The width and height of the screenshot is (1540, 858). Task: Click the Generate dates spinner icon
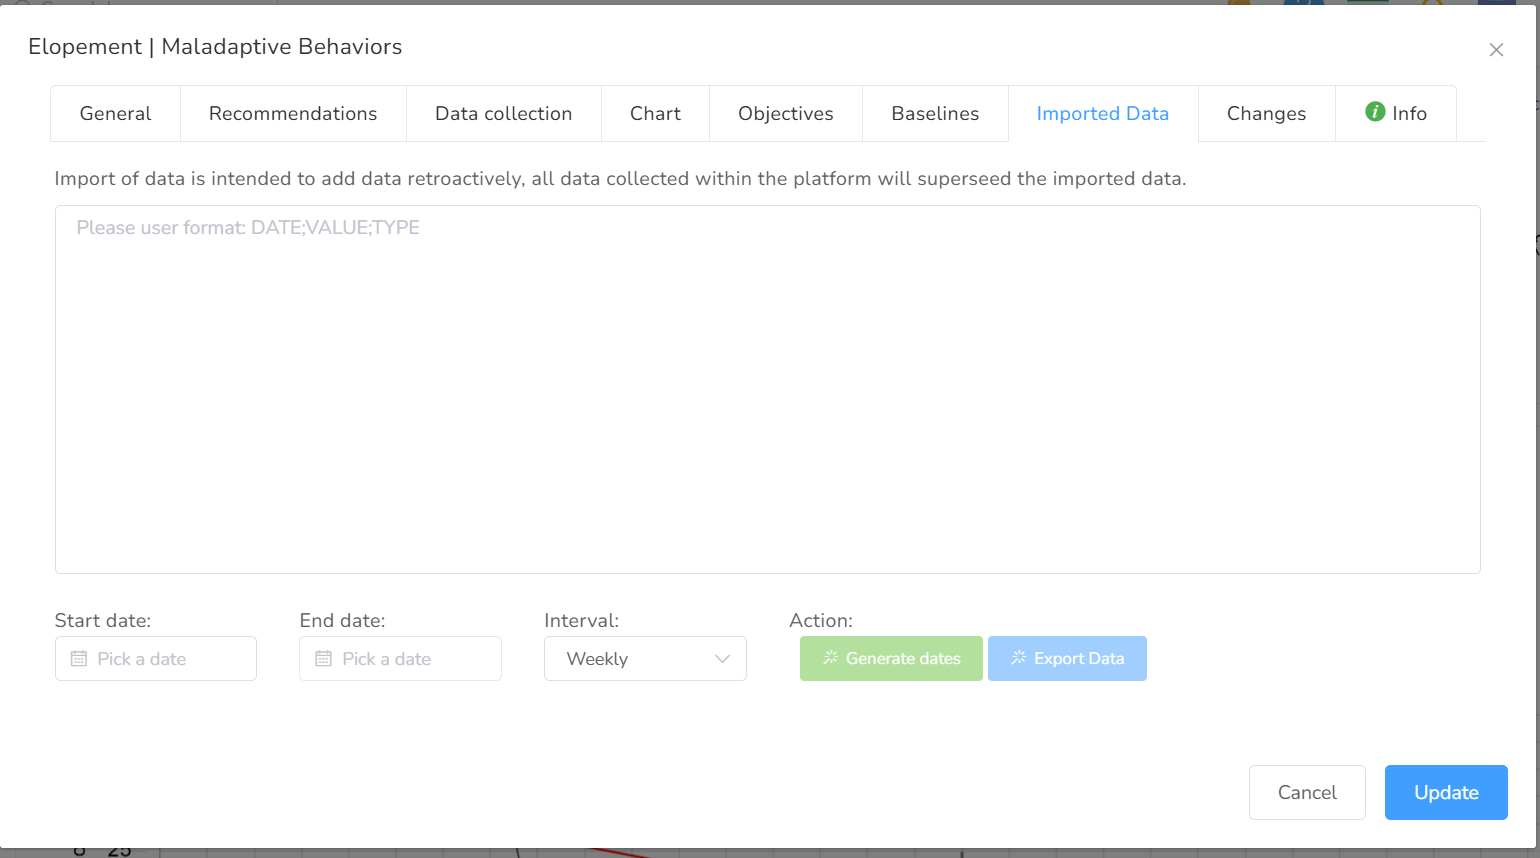click(x=830, y=658)
